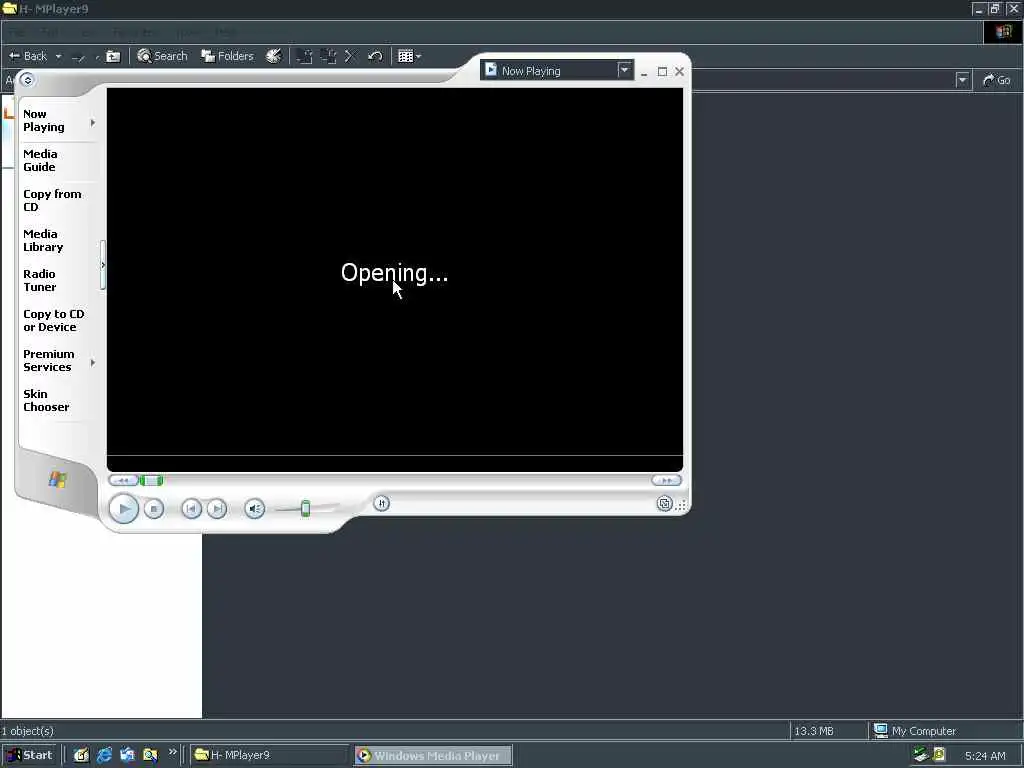Switch Media Player to skin mode
Screen dimensions: 1024x768
(664, 504)
